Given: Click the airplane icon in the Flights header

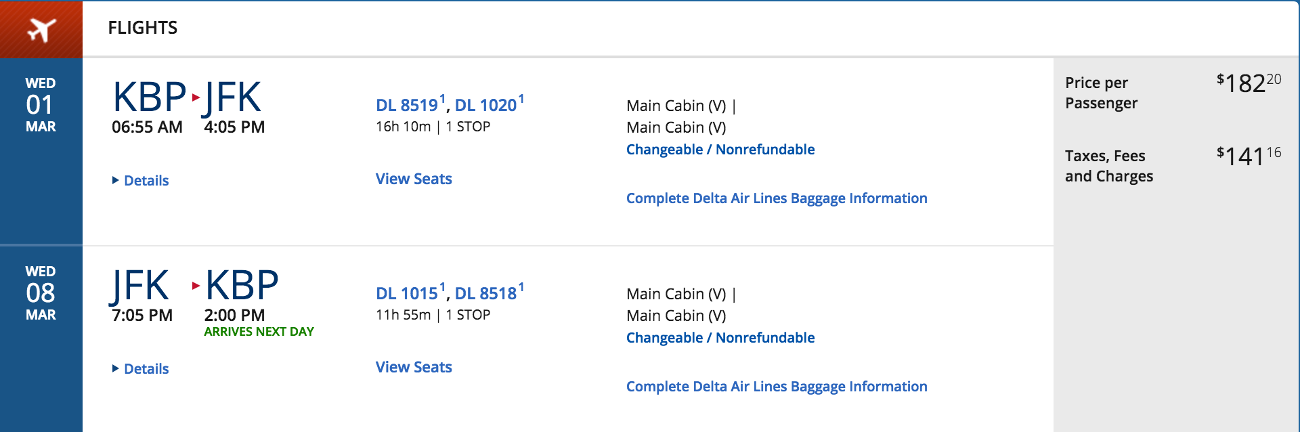Looking at the screenshot, I should pos(41,29).
